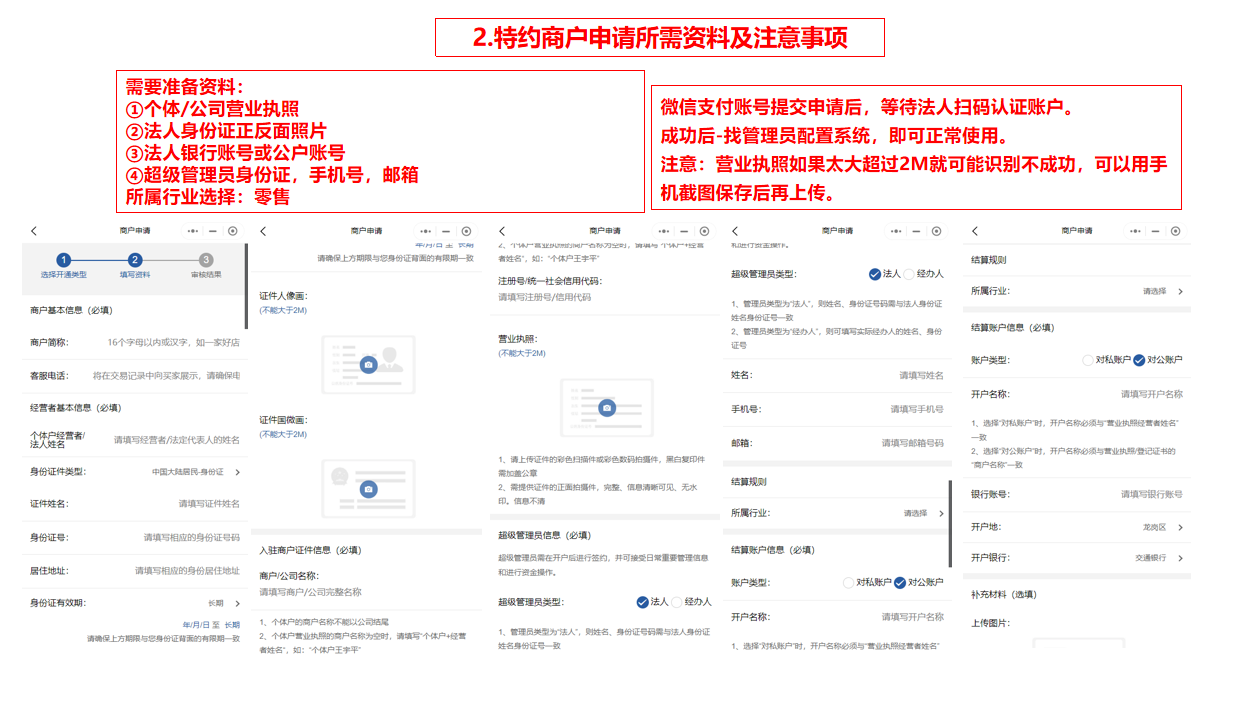Screen dimensions: 1254x702
Task: Tap minimize dash in 证件人像面 screenshot
Action: [445, 231]
